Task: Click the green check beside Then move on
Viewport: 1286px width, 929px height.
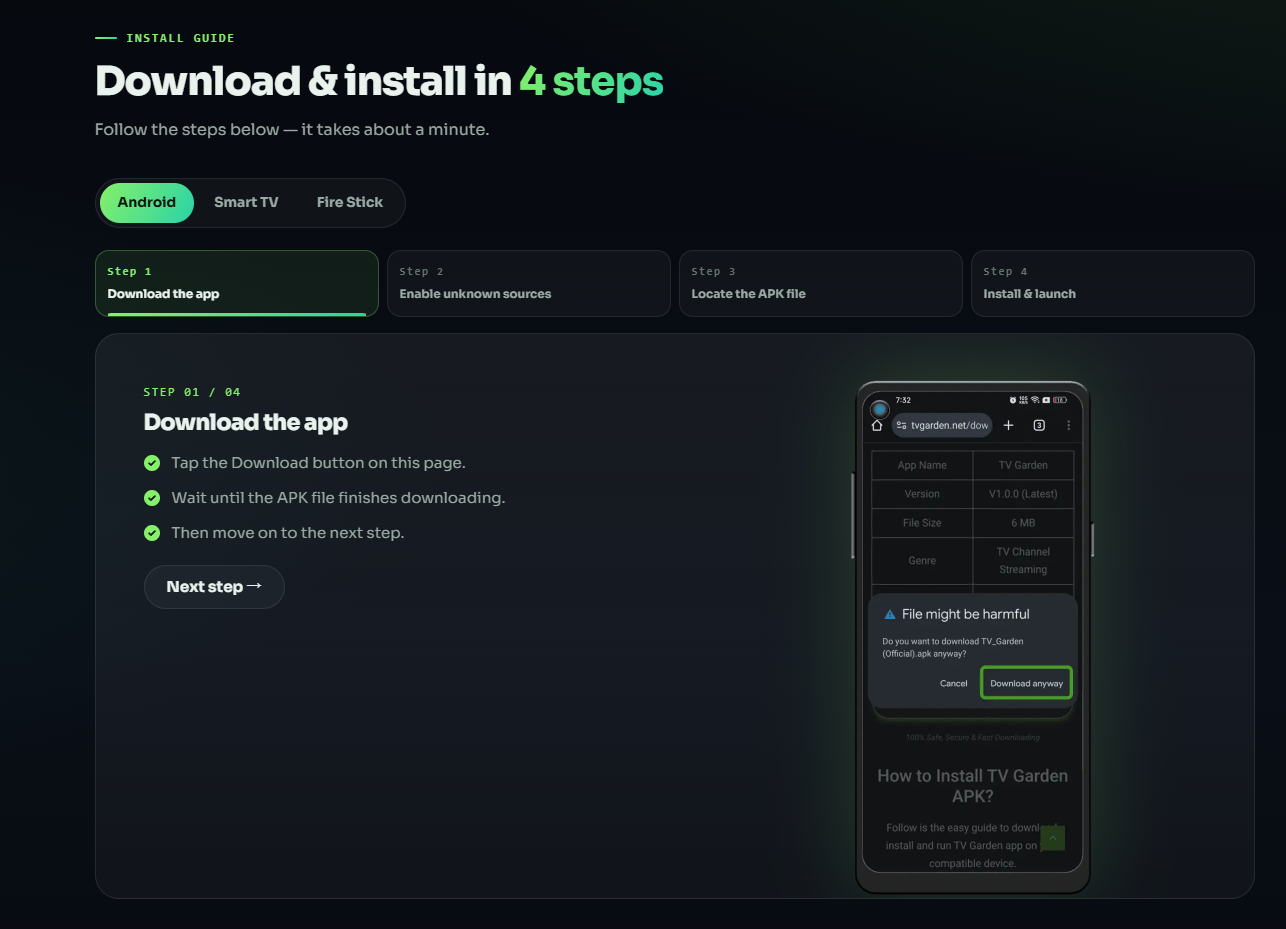Action: pyautogui.click(x=152, y=533)
